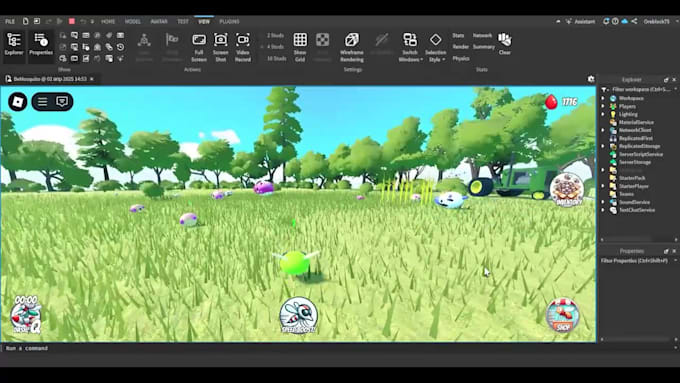Click the help circle icon
The width and height of the screenshot is (680, 383).
coord(615,21)
